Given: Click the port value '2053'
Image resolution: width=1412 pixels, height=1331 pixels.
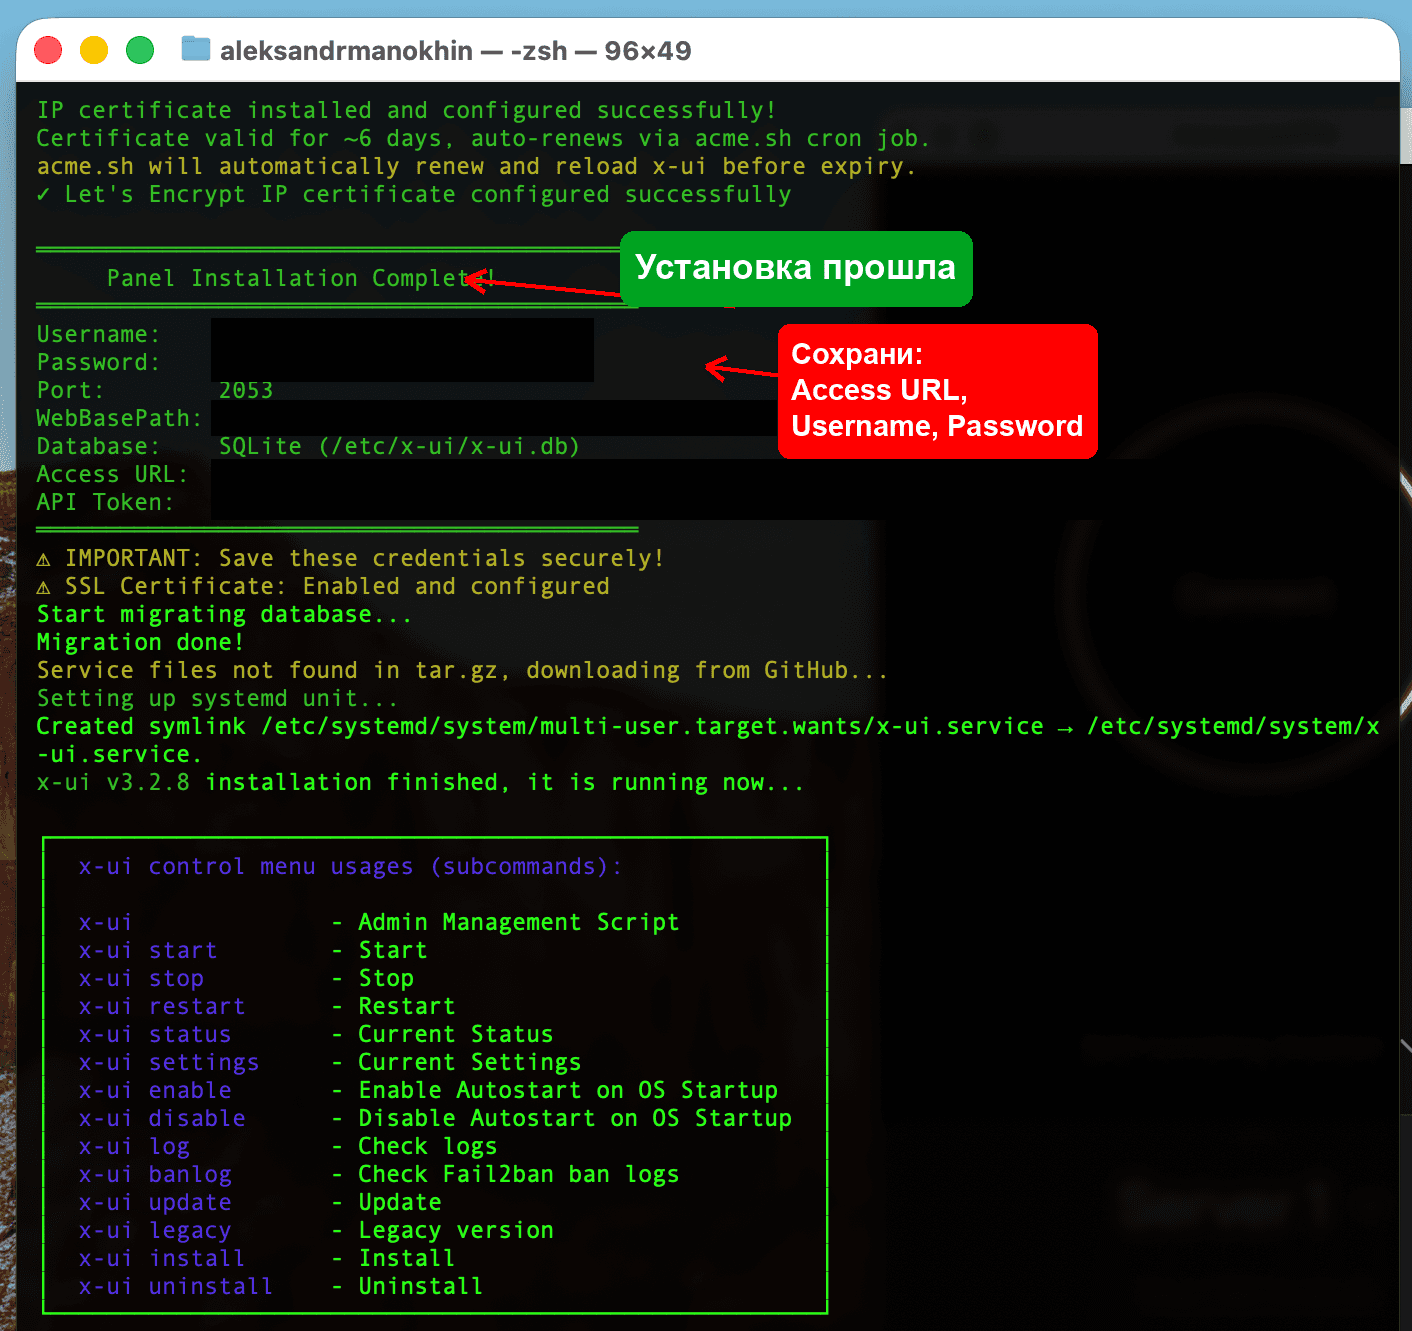Looking at the screenshot, I should pyautogui.click(x=246, y=390).
